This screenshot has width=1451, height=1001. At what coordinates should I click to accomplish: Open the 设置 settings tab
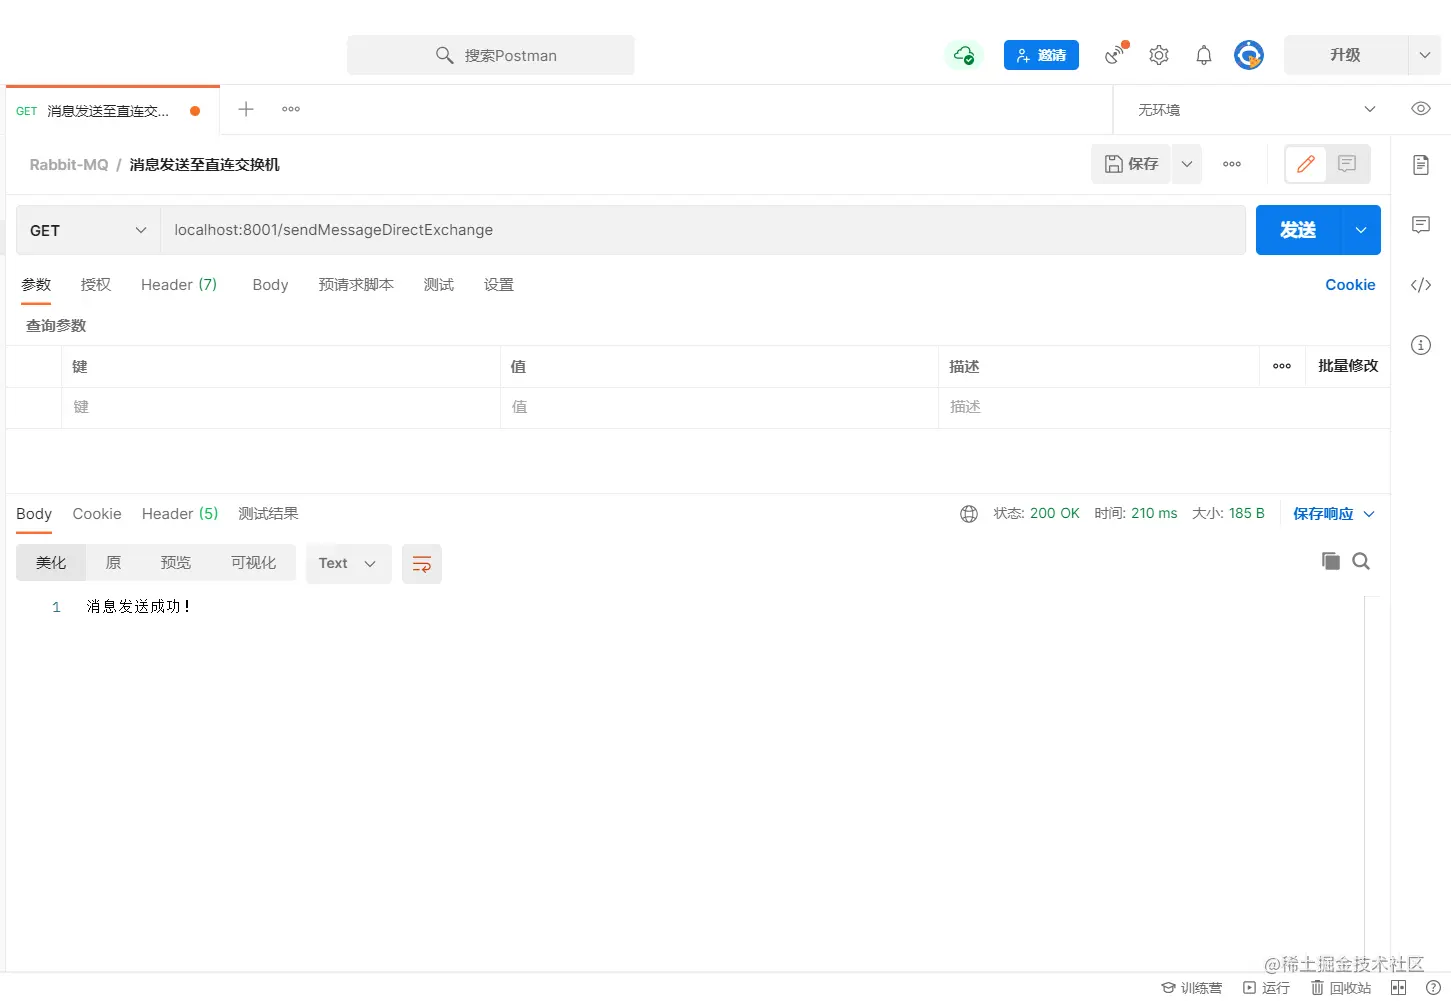point(499,285)
